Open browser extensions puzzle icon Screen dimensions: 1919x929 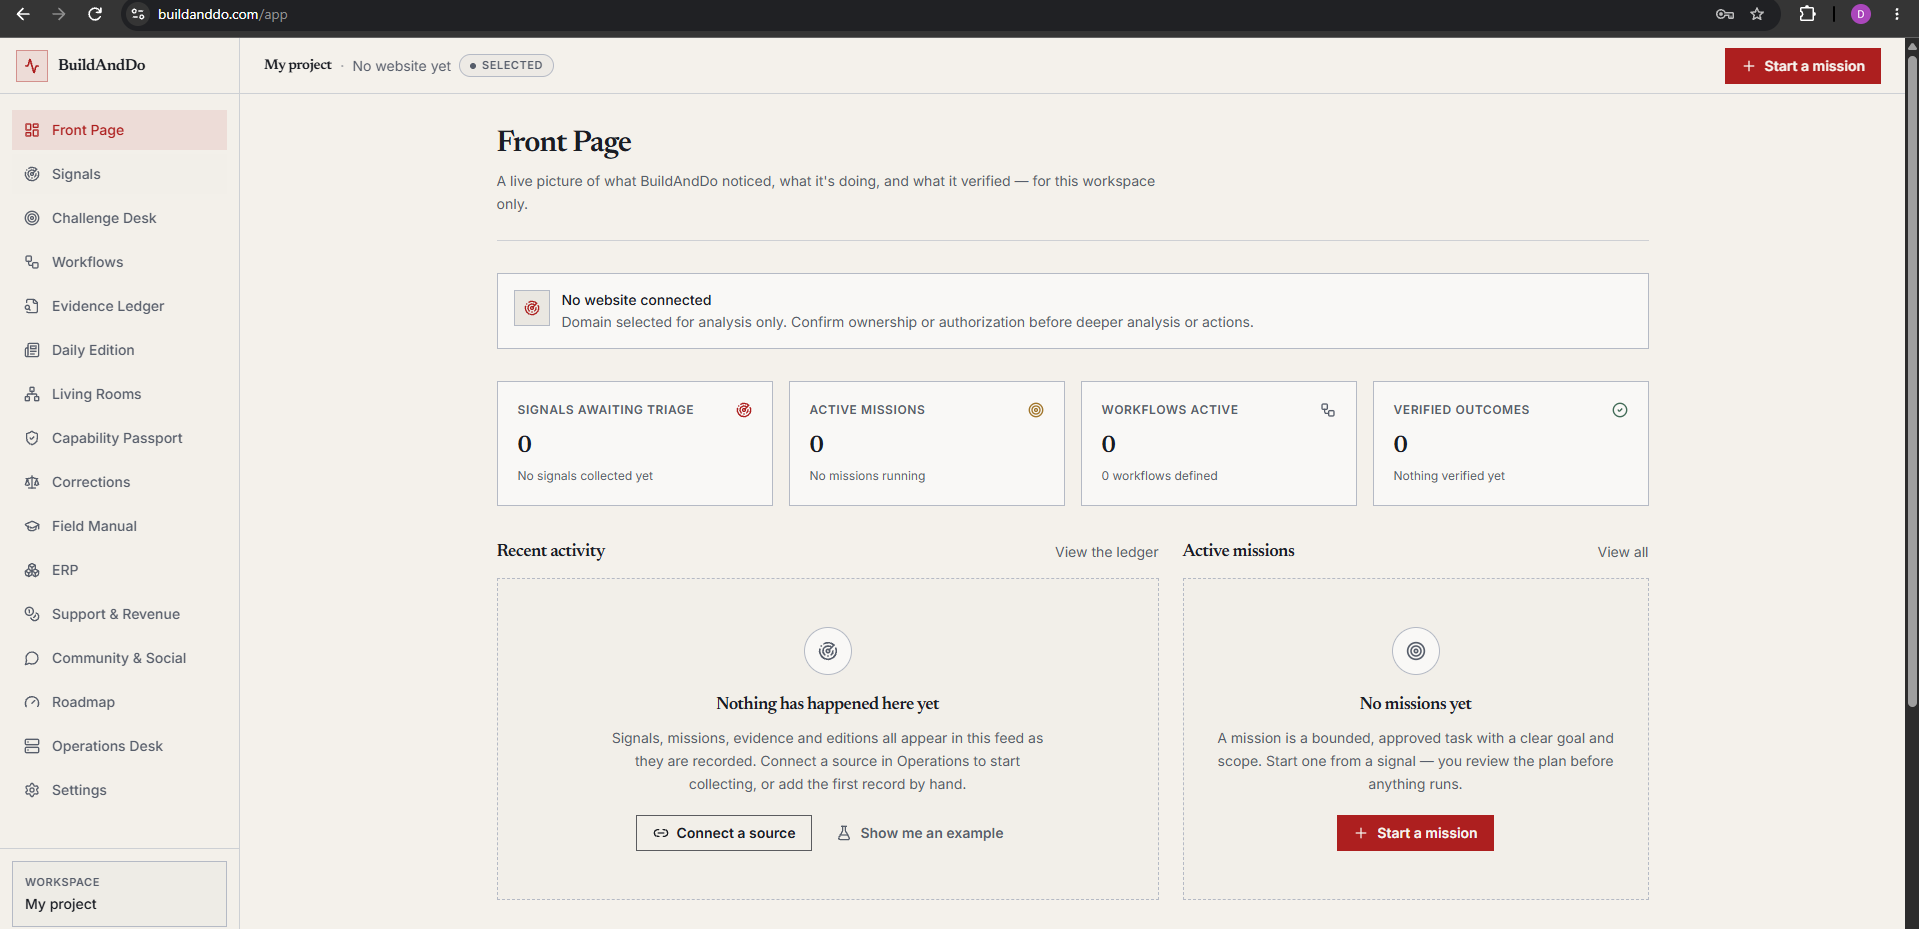(x=1807, y=14)
